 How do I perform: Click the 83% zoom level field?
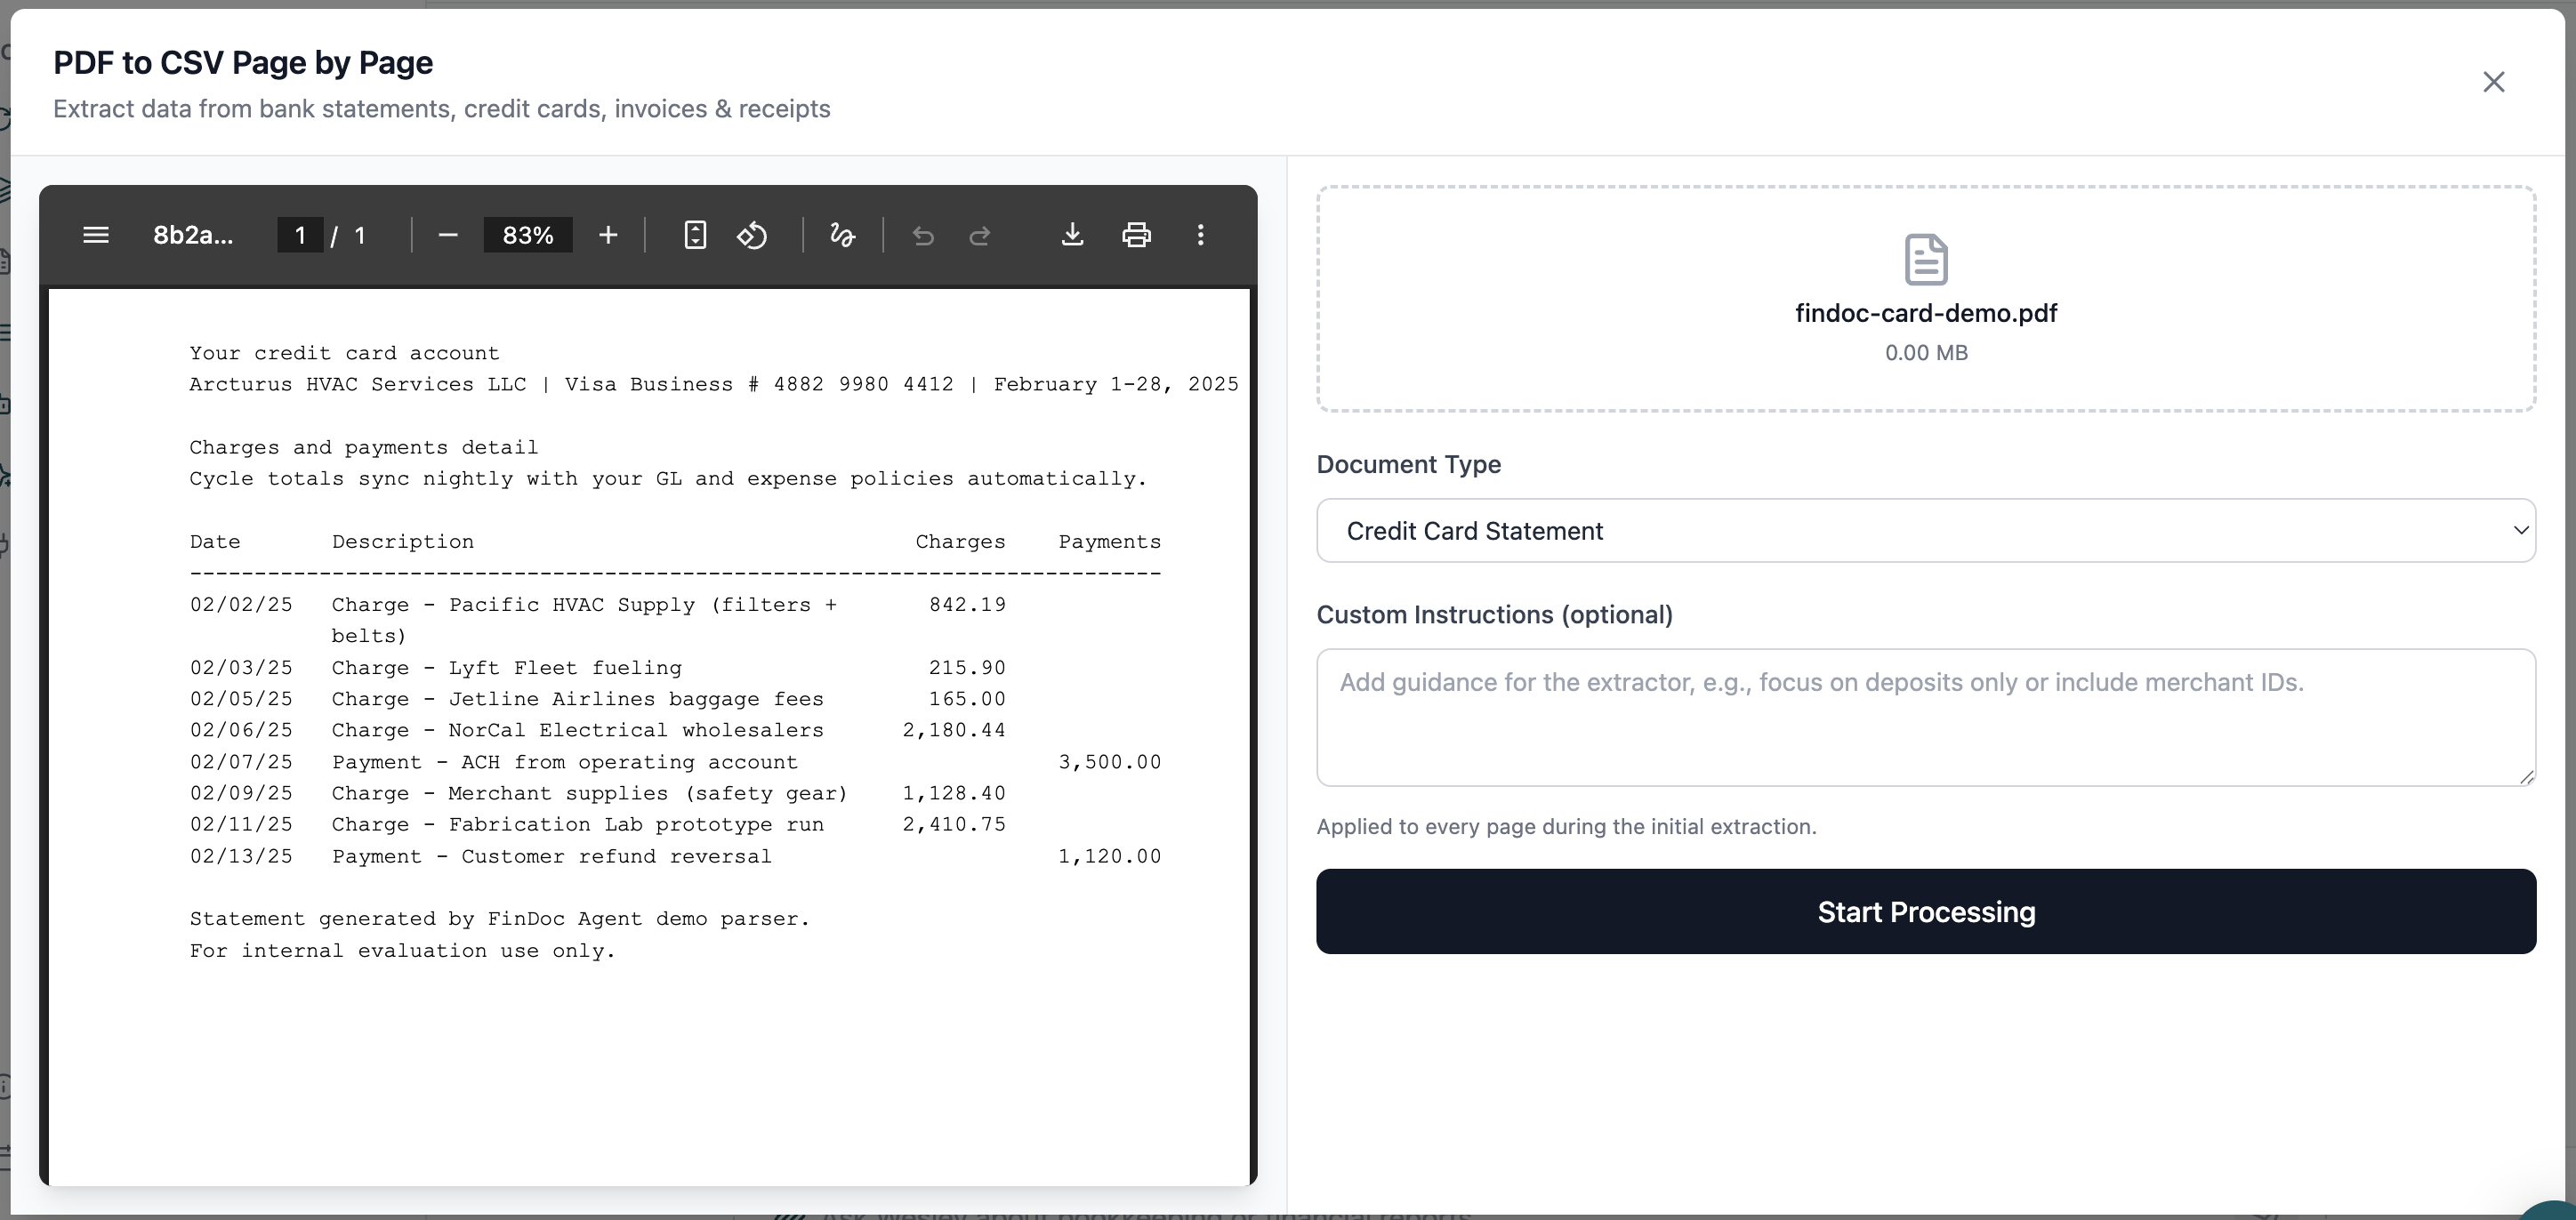point(528,235)
